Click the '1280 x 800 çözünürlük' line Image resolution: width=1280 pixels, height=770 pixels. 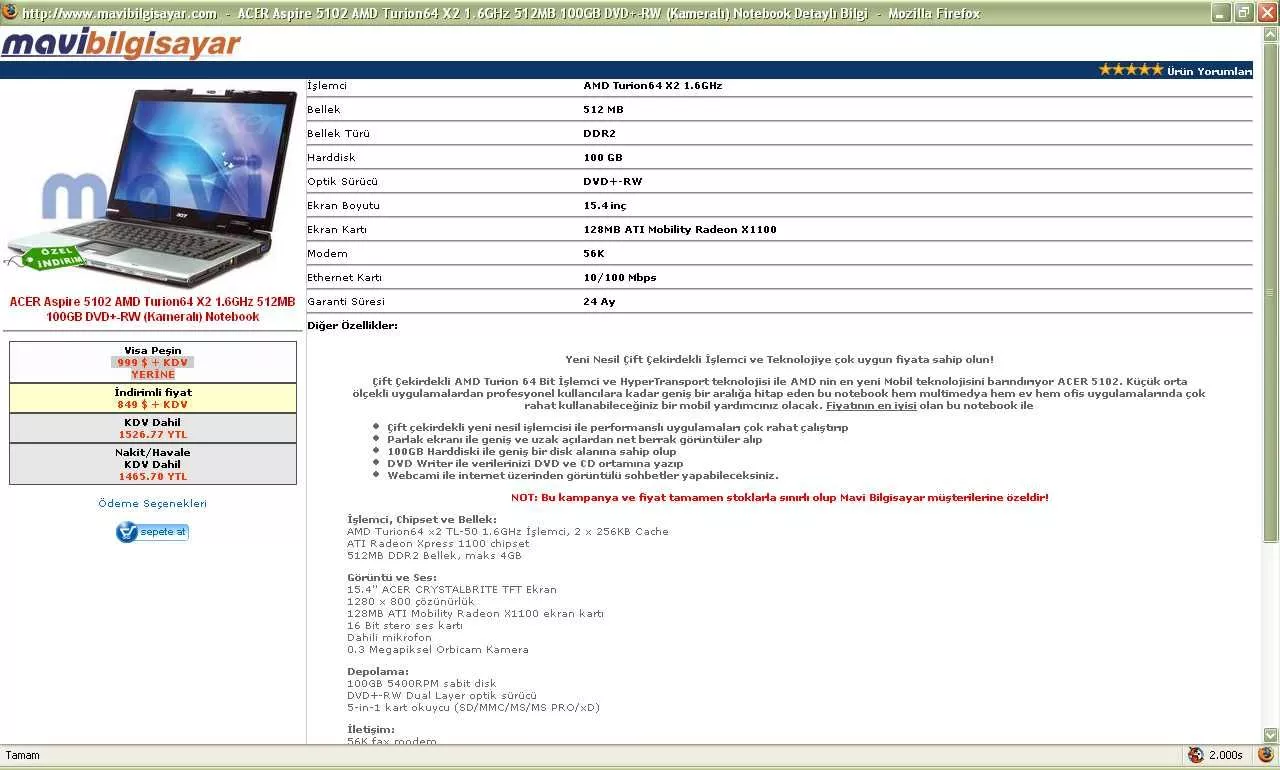(x=411, y=601)
